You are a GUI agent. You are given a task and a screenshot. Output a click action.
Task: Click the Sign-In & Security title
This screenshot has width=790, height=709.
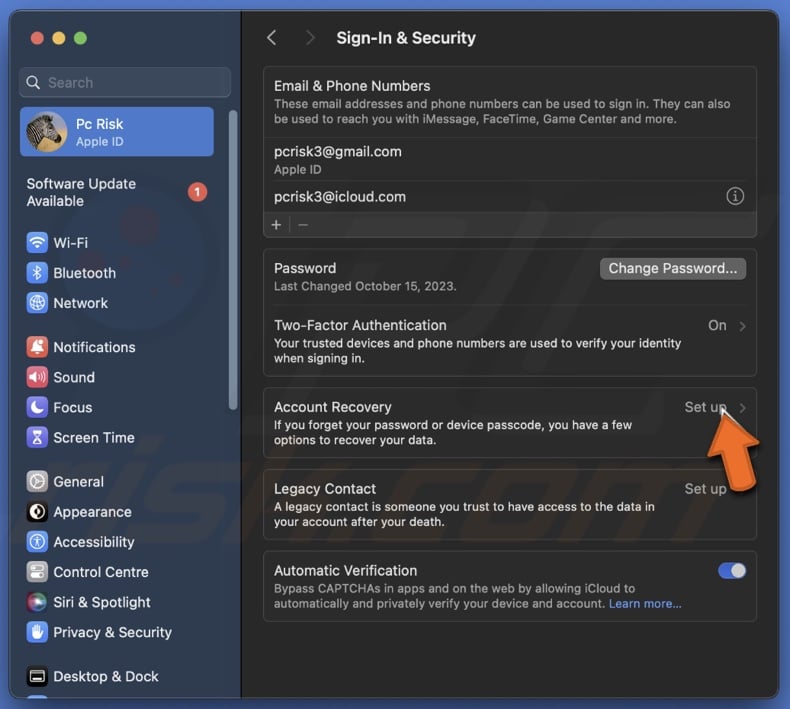tap(406, 38)
